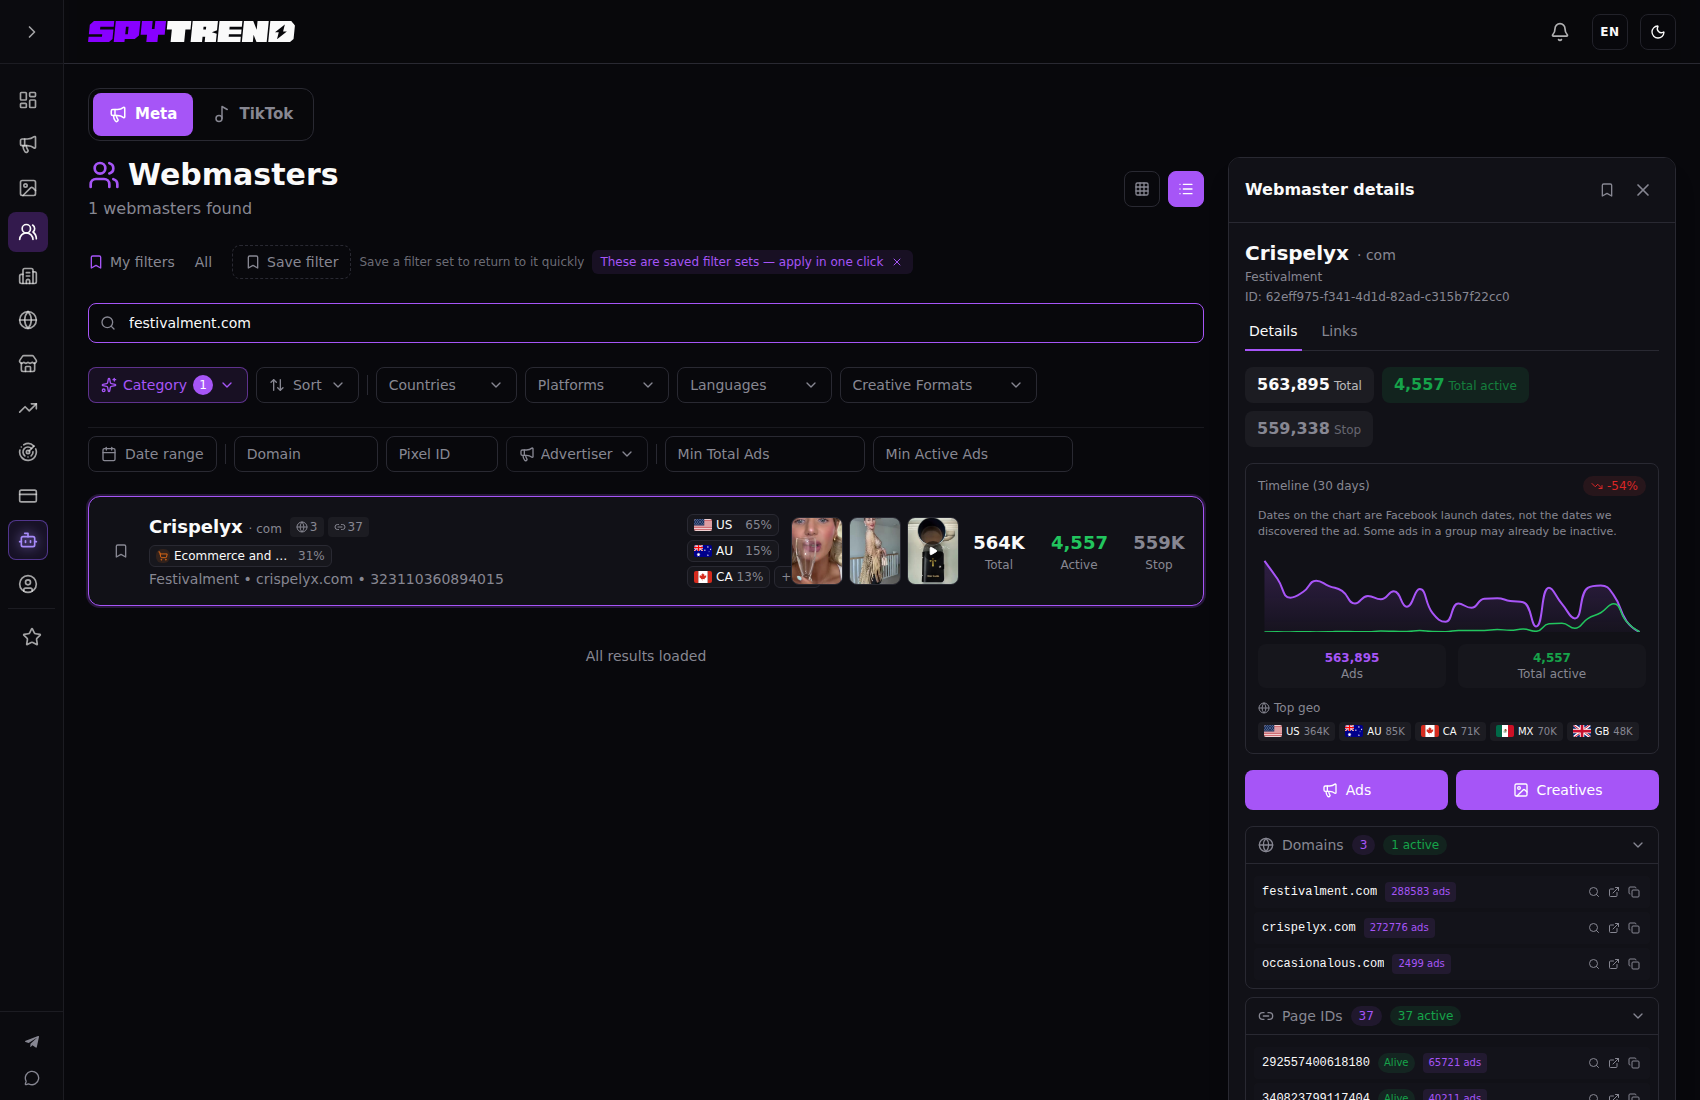The image size is (1700, 1100).
Task: Focus the Pixel ID input
Action: [442, 454]
